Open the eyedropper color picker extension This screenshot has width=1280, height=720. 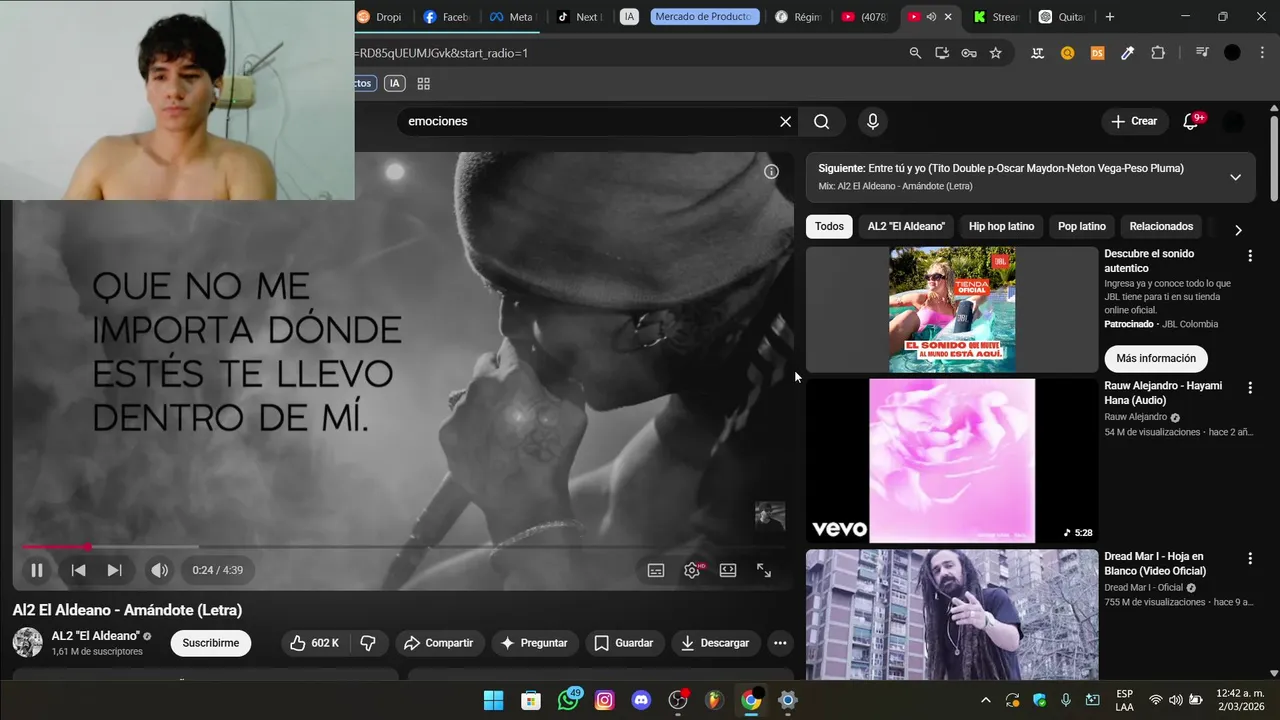coord(1128,53)
